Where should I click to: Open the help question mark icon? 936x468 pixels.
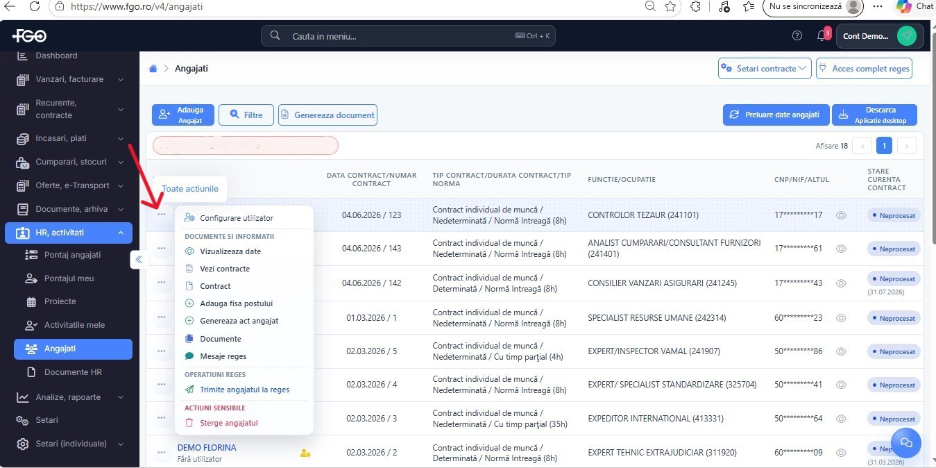coord(797,36)
